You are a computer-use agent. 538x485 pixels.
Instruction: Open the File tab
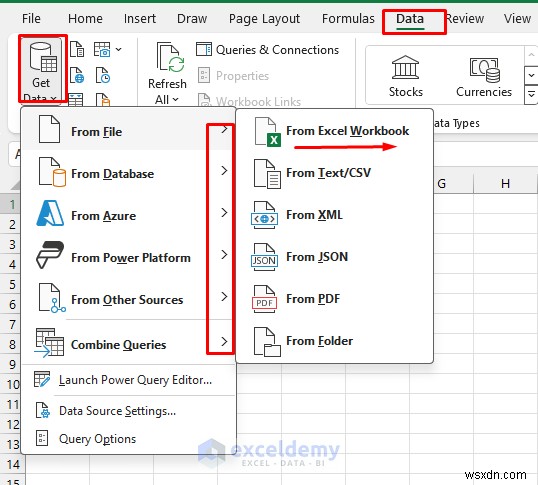coord(31,19)
